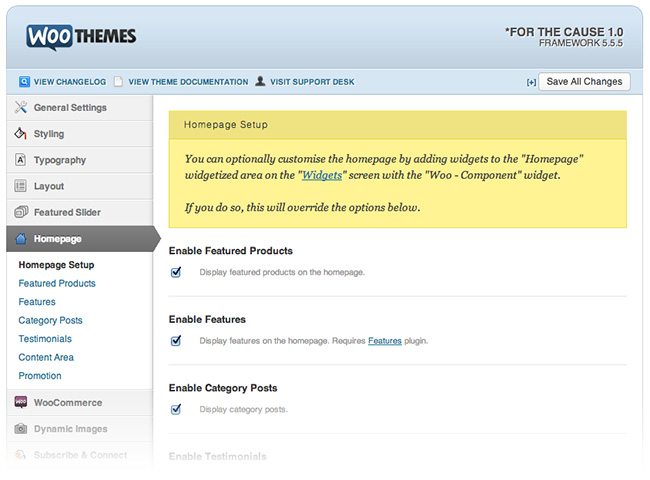Click 'Enable Category Posts' heading
Image resolution: width=650 pixels, height=480 pixels.
(x=223, y=388)
